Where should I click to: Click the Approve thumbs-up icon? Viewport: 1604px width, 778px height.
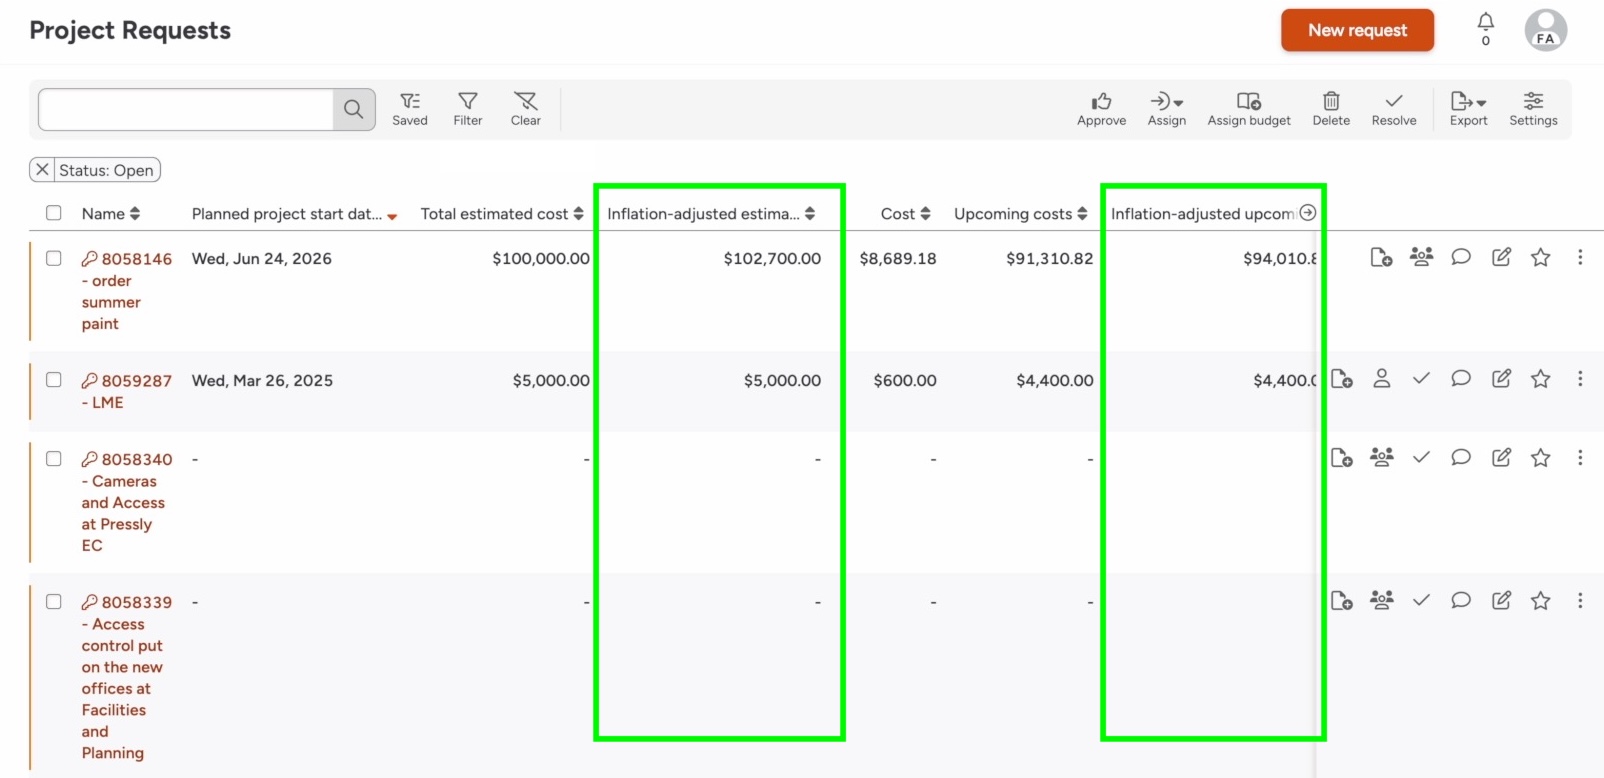[x=1101, y=108]
